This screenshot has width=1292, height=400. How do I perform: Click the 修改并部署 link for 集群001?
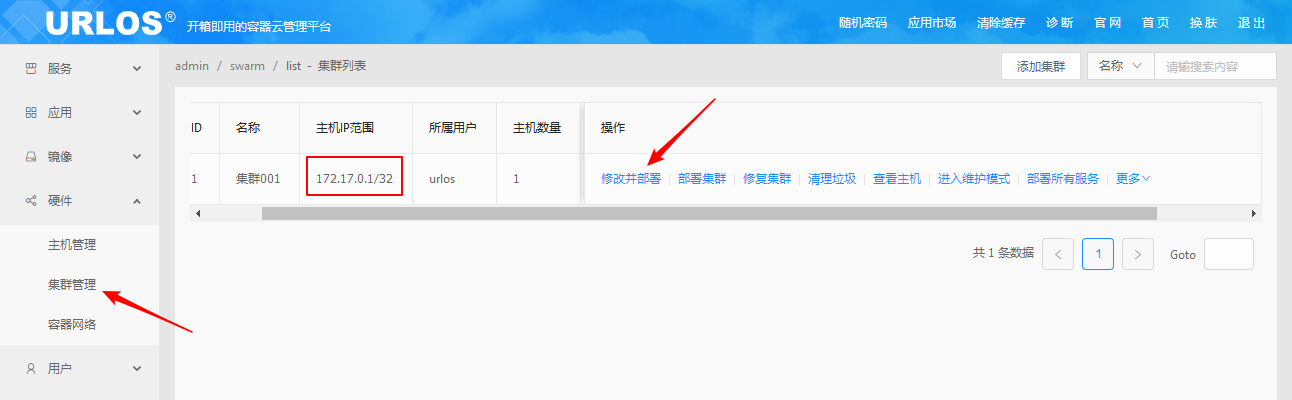[x=630, y=179]
